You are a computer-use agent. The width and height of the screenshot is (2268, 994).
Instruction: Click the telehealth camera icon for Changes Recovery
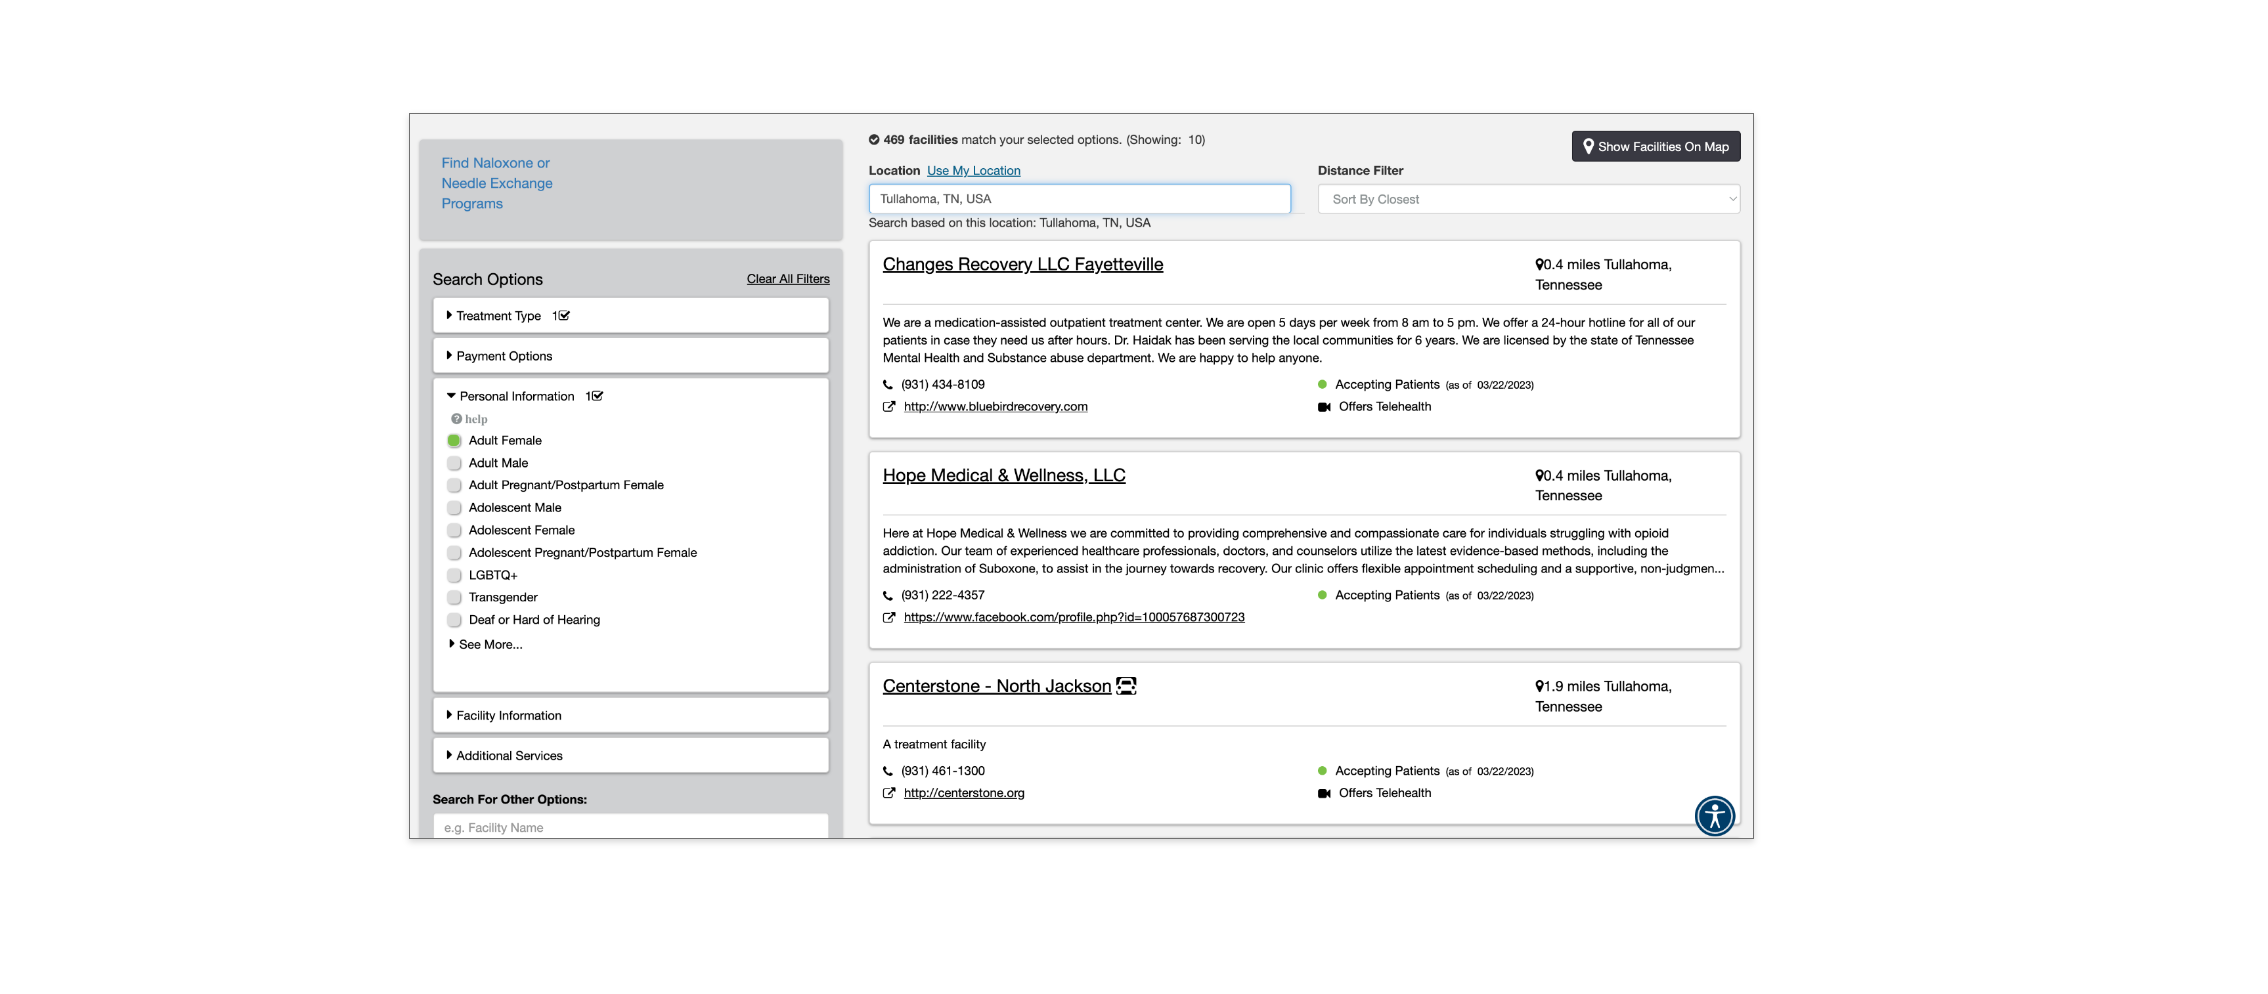pos(1324,407)
